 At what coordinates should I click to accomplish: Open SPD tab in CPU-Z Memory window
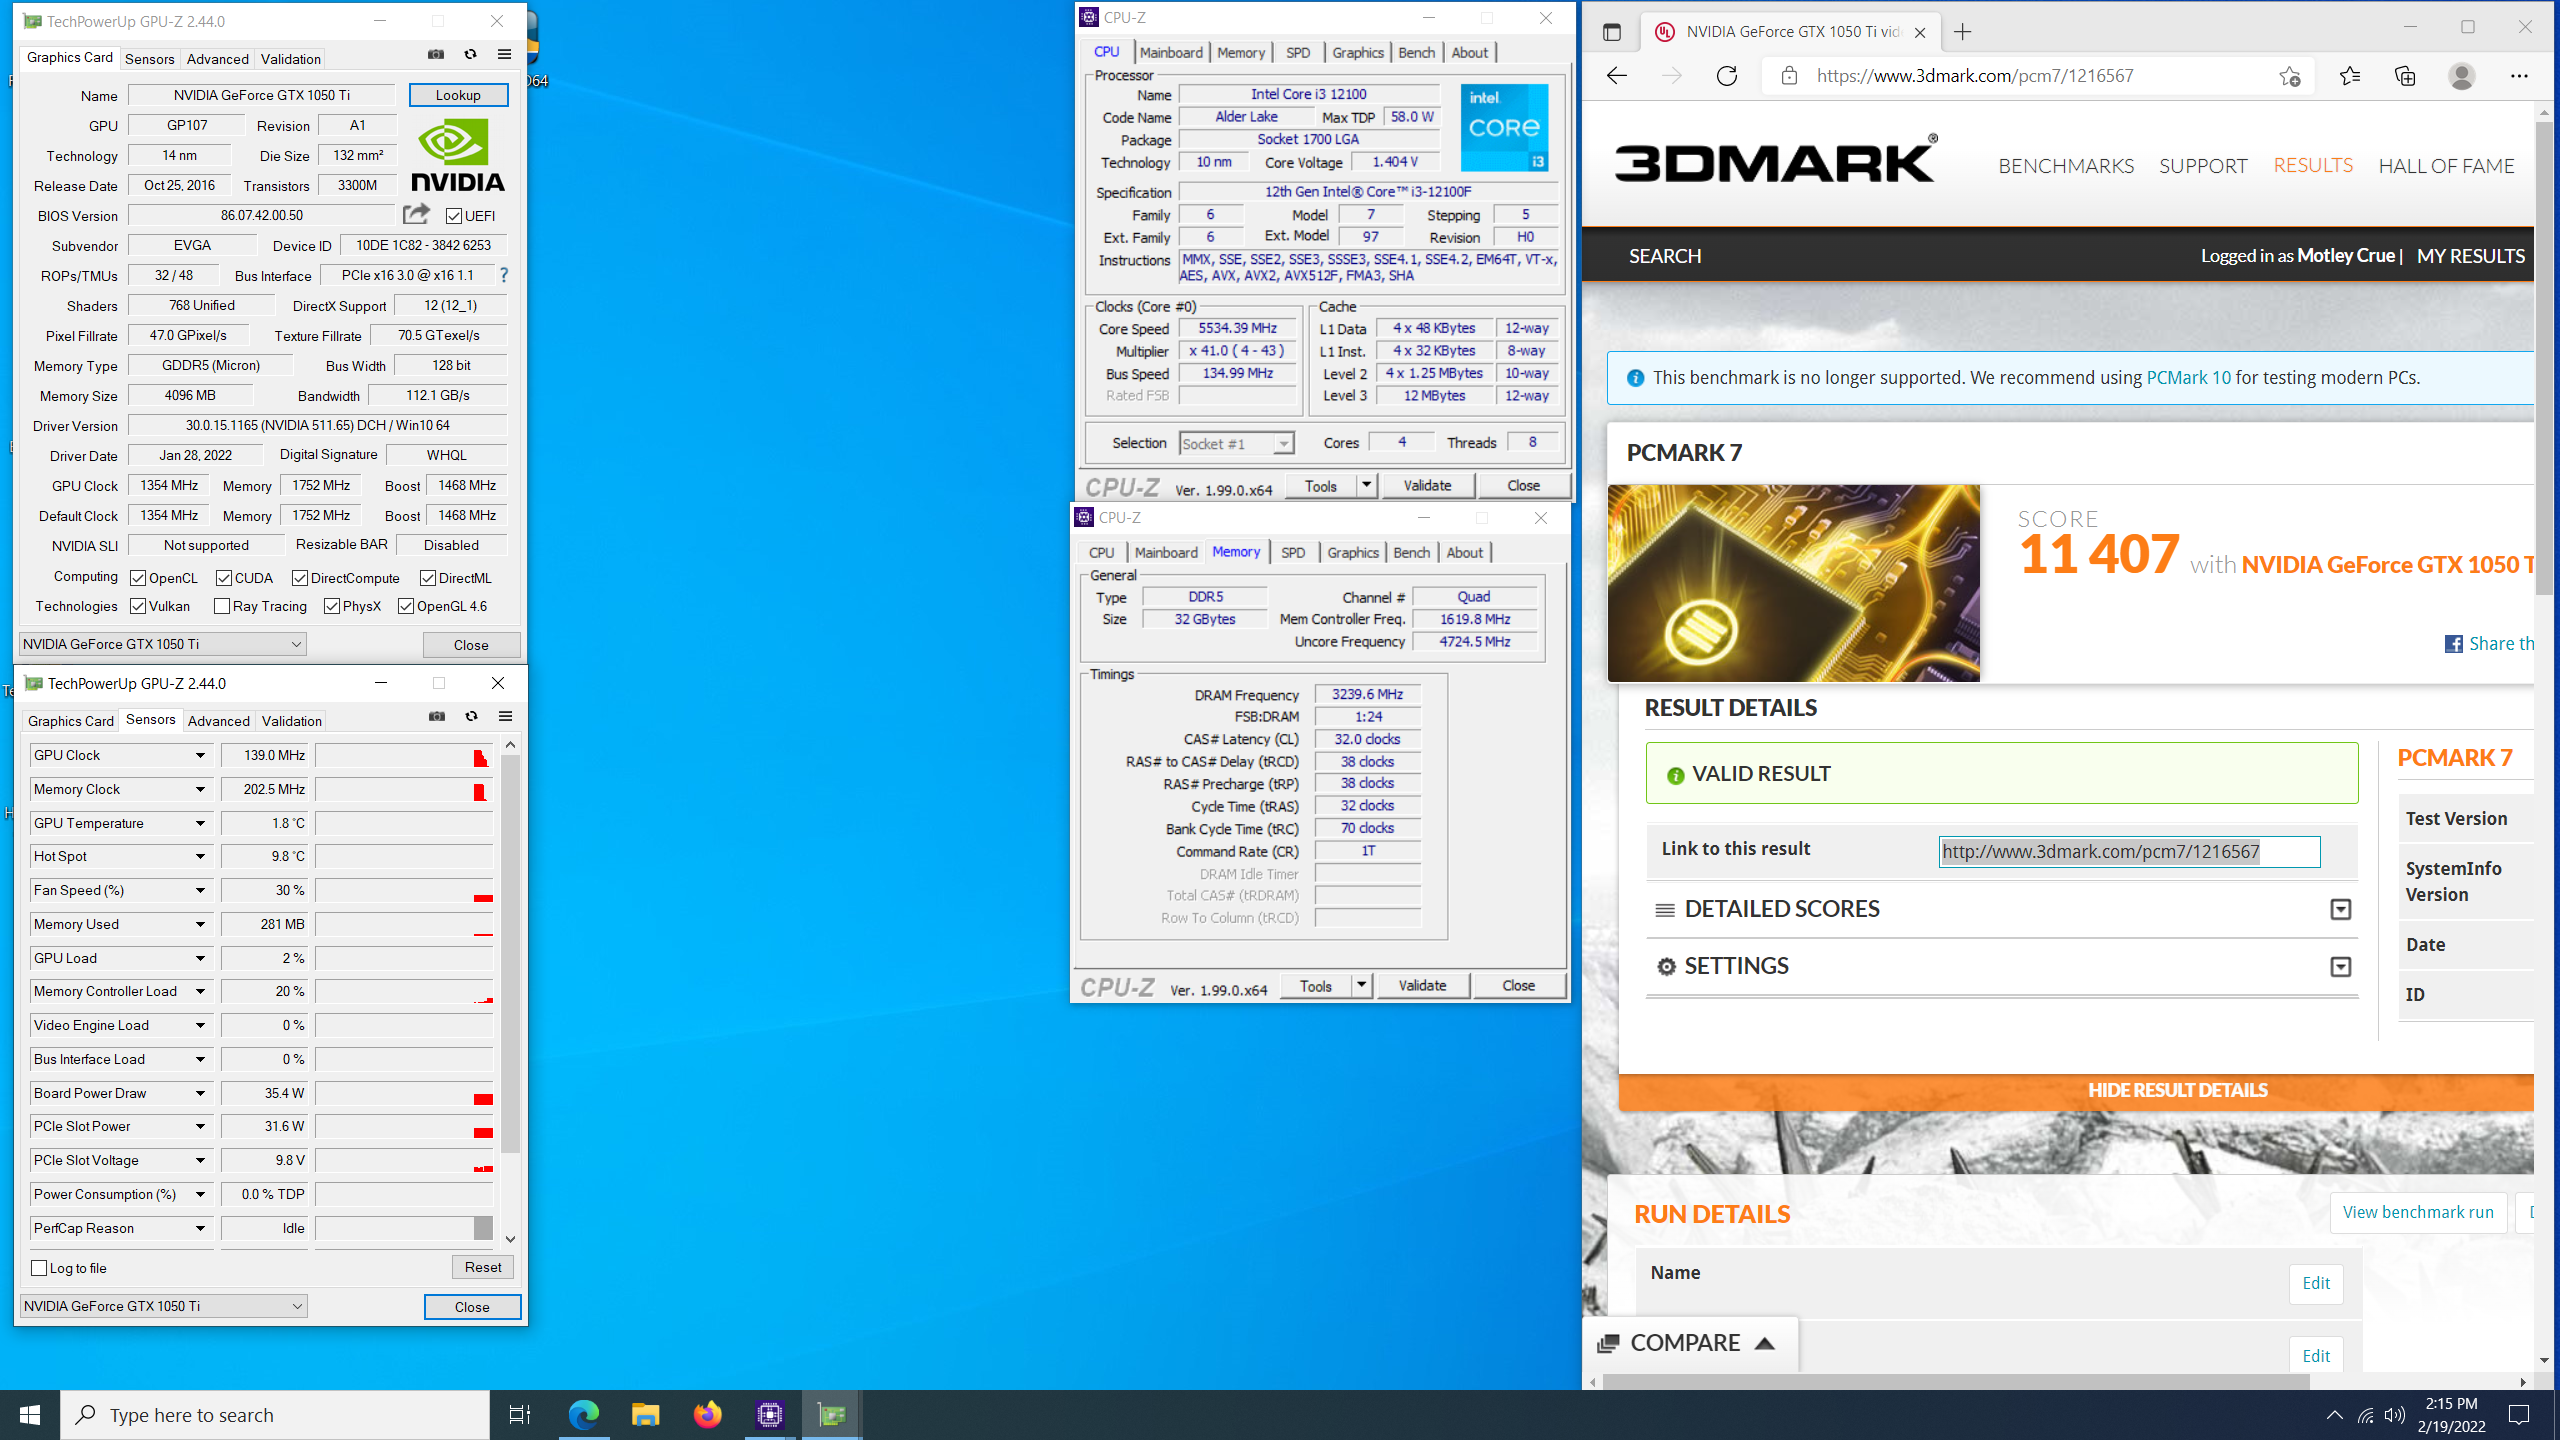(1293, 553)
